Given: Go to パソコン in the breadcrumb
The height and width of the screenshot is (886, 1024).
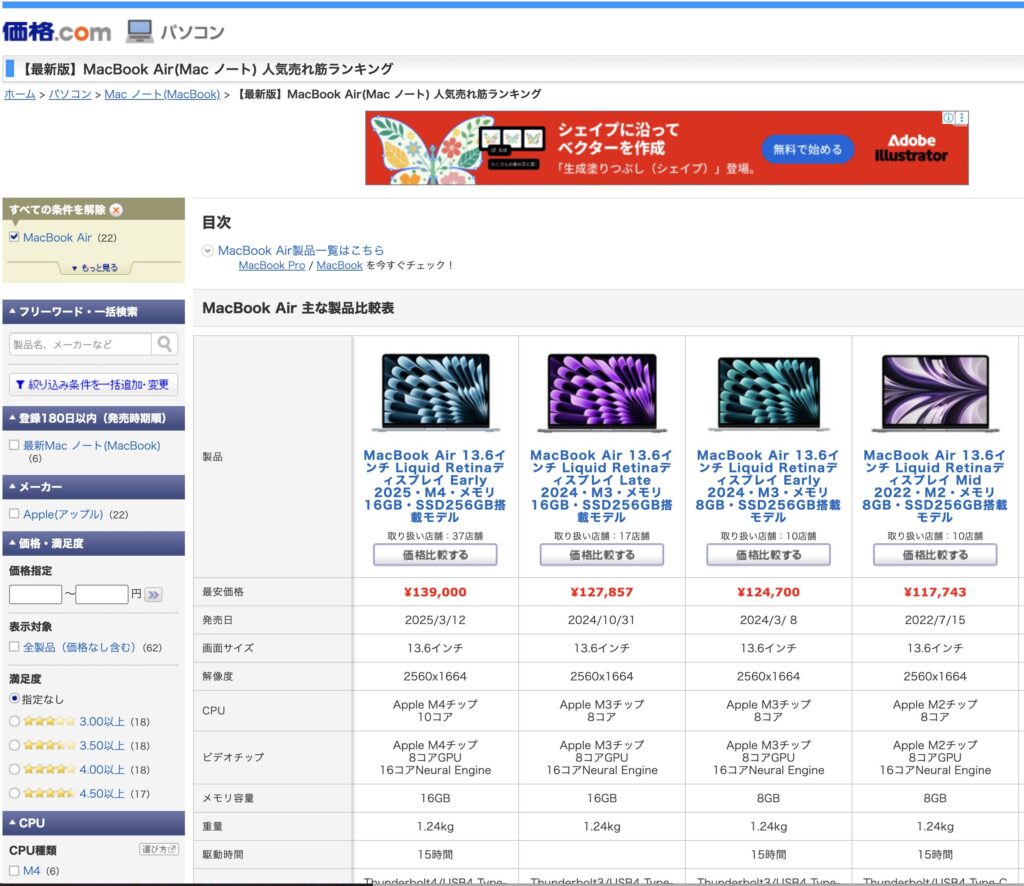Looking at the screenshot, I should tap(70, 94).
